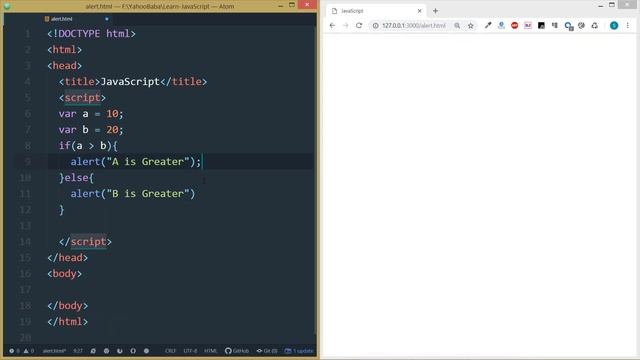The height and width of the screenshot is (360, 640).
Task: Show linter errors count in Atom status bar
Action: (x=14, y=351)
